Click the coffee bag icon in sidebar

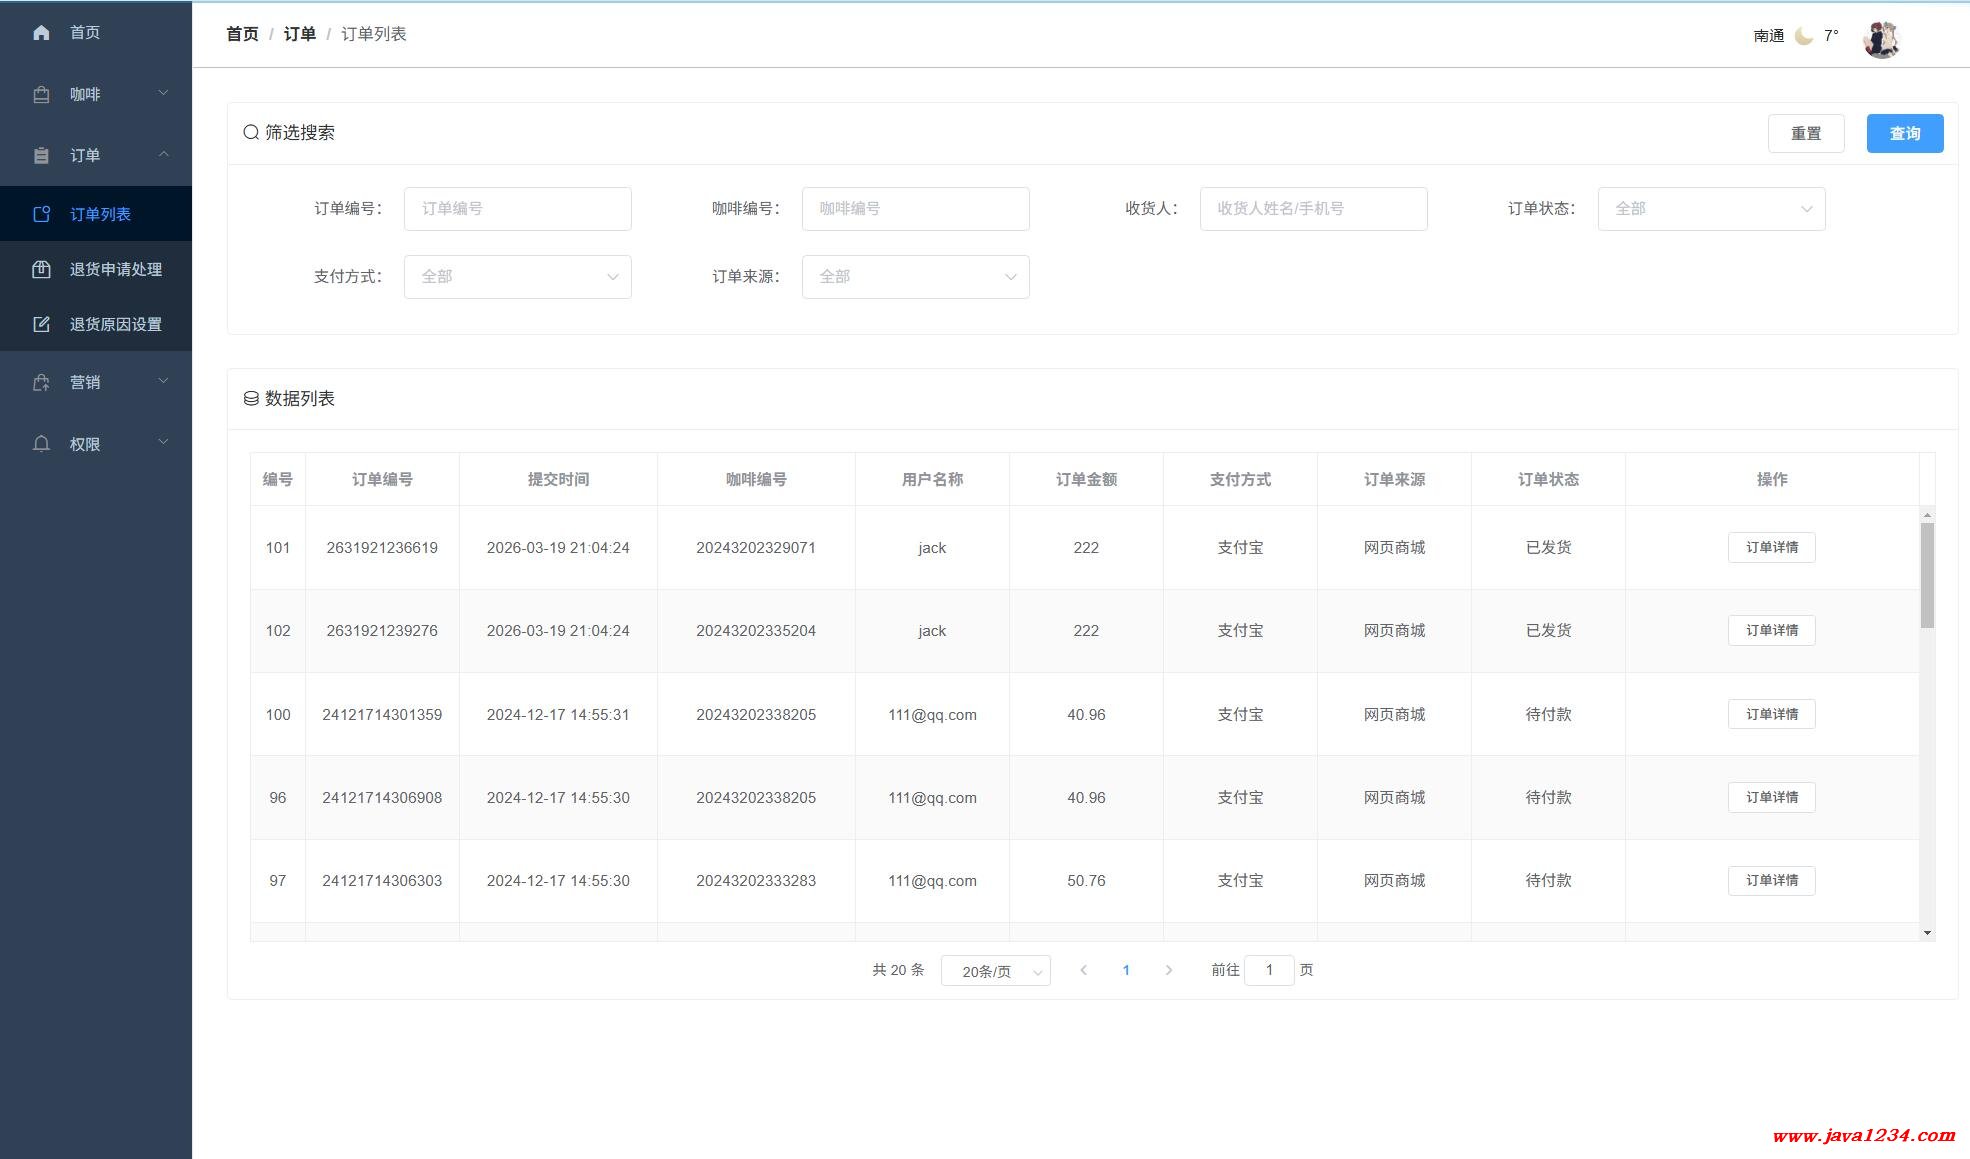click(41, 95)
